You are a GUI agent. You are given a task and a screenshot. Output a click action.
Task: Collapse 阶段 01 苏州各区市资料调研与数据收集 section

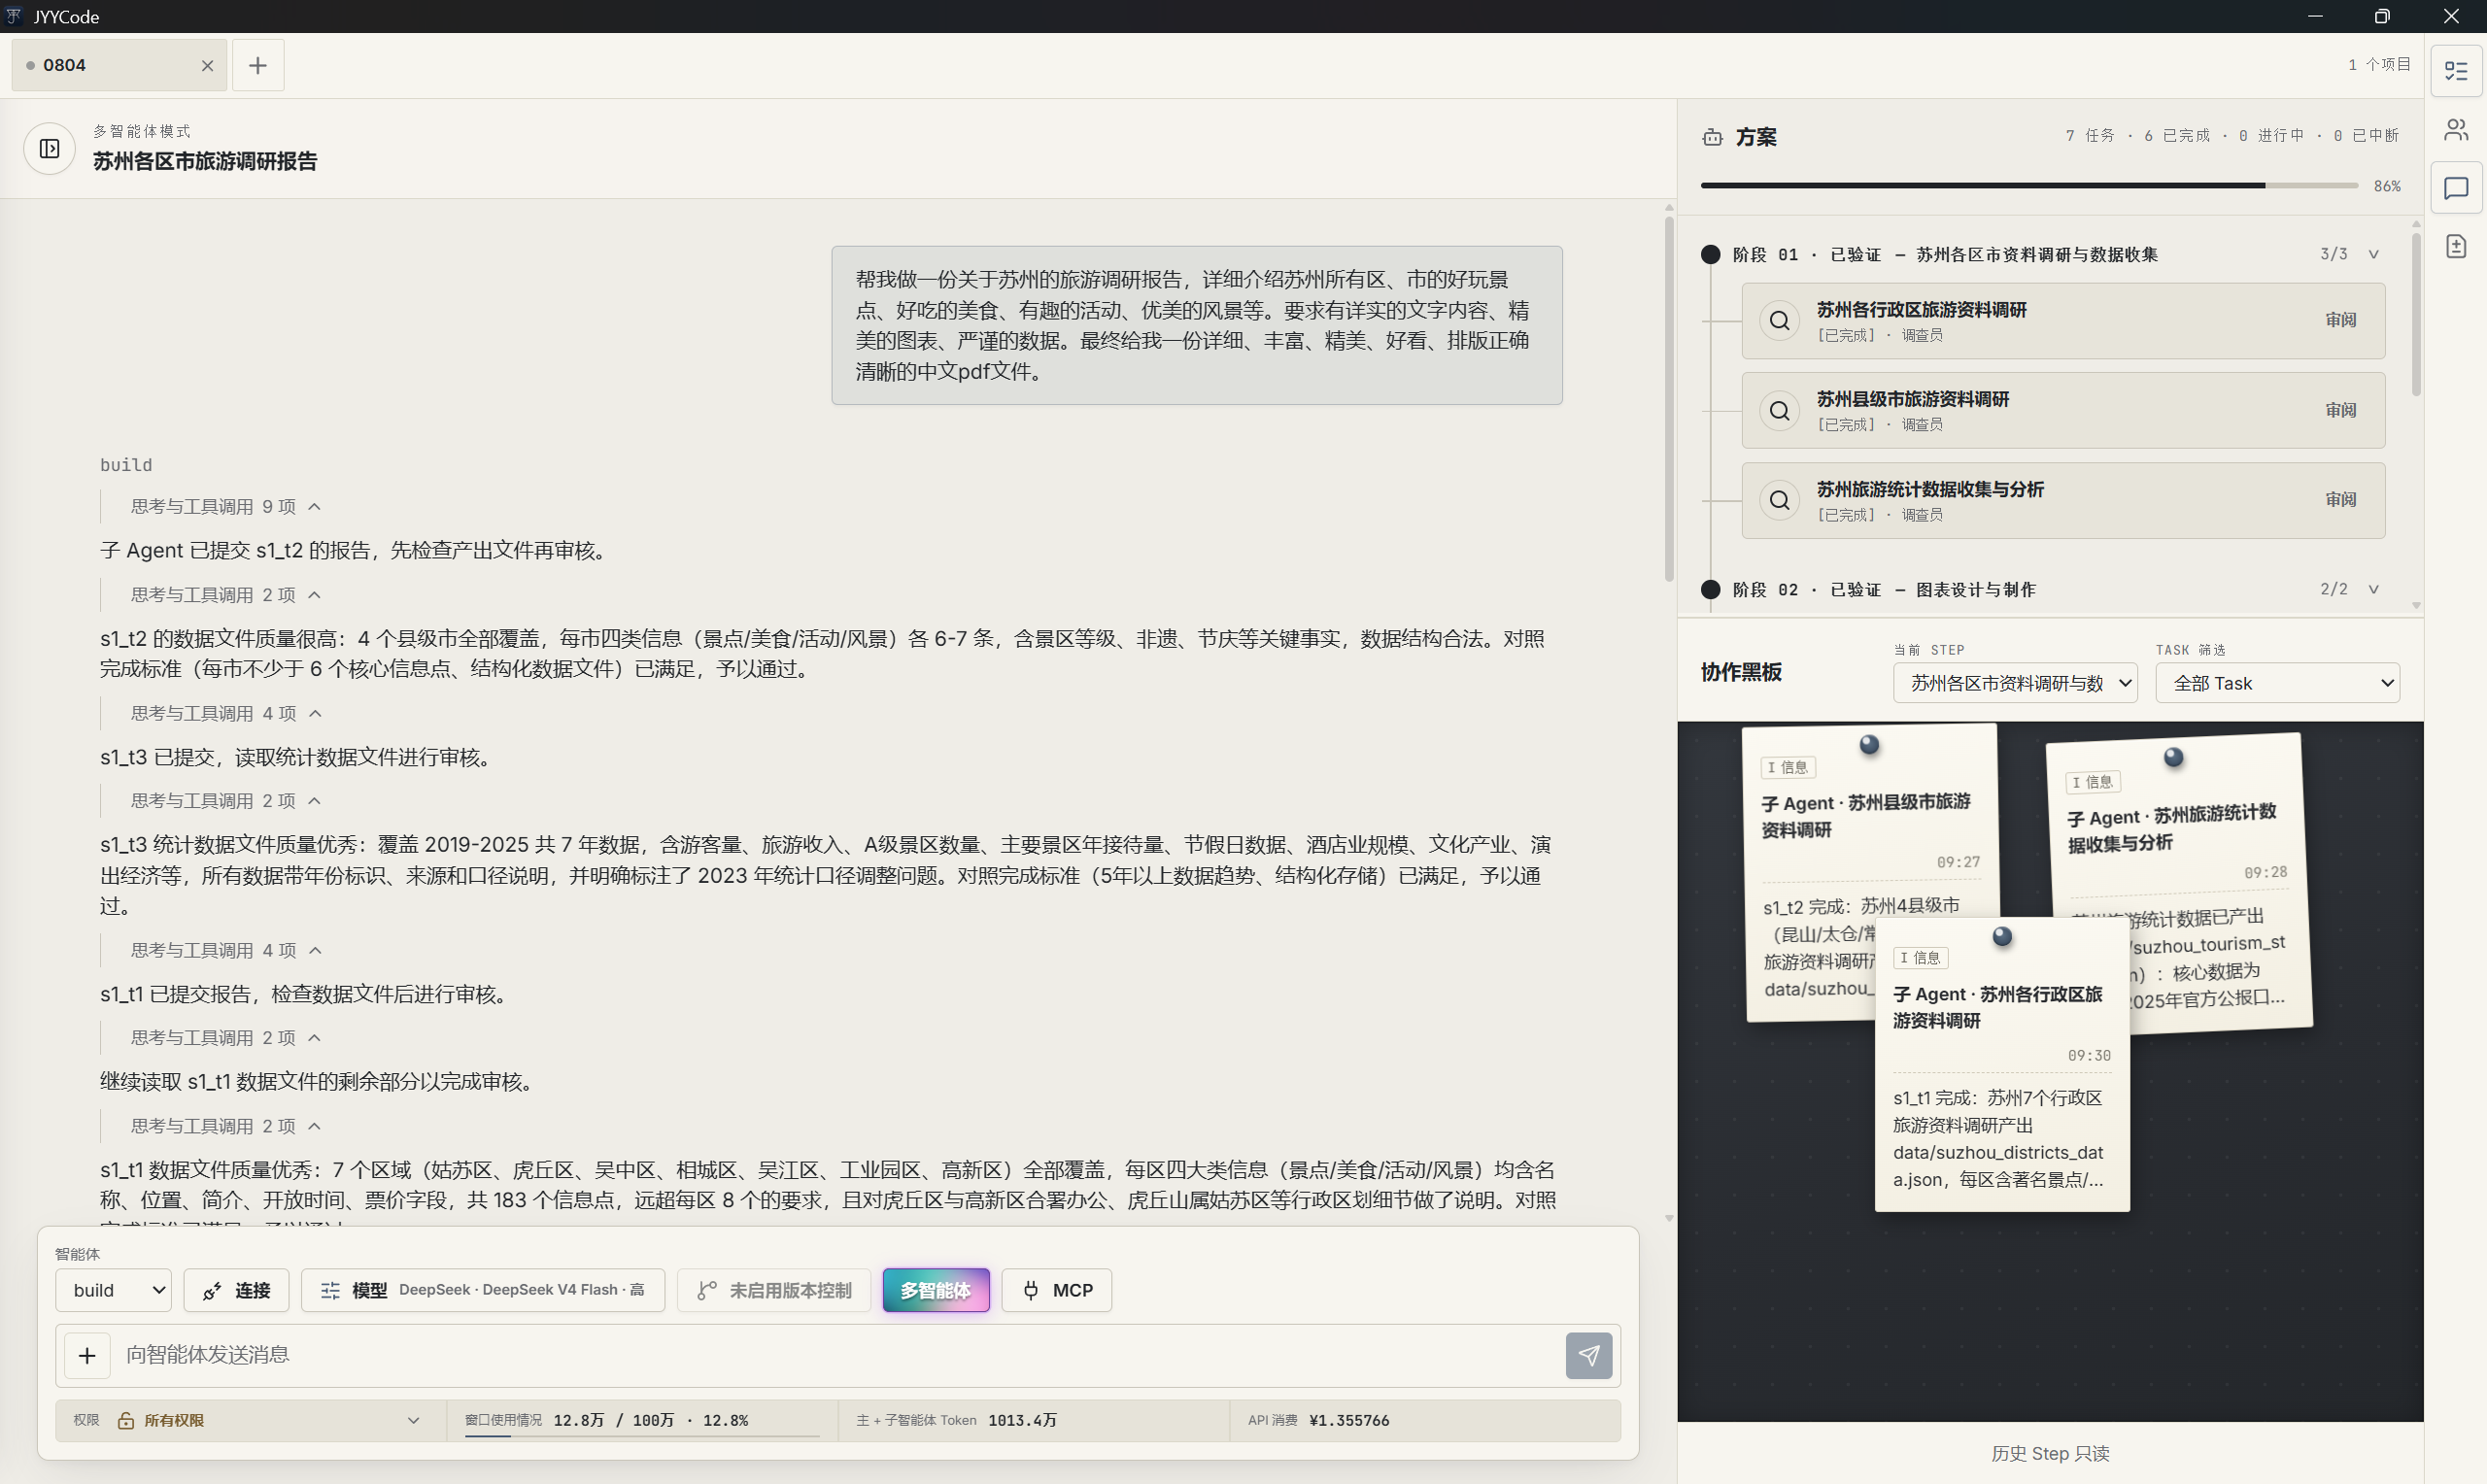tap(2373, 254)
